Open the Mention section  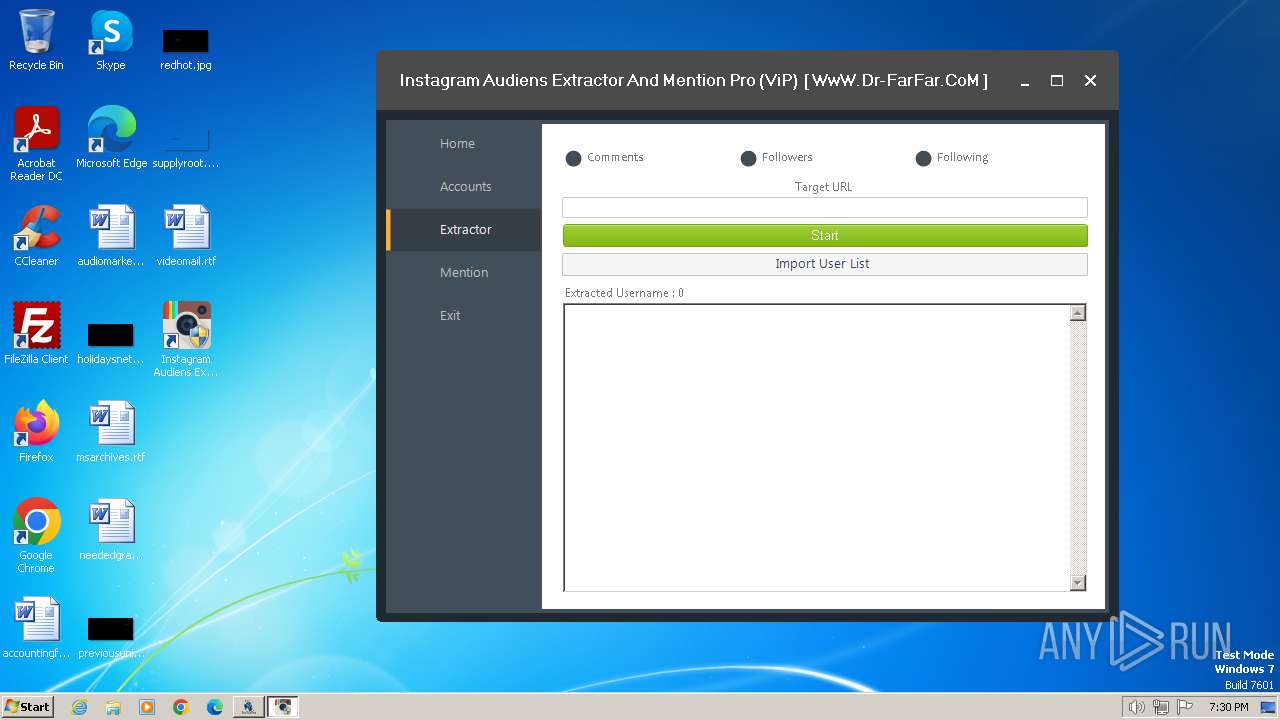tap(464, 273)
